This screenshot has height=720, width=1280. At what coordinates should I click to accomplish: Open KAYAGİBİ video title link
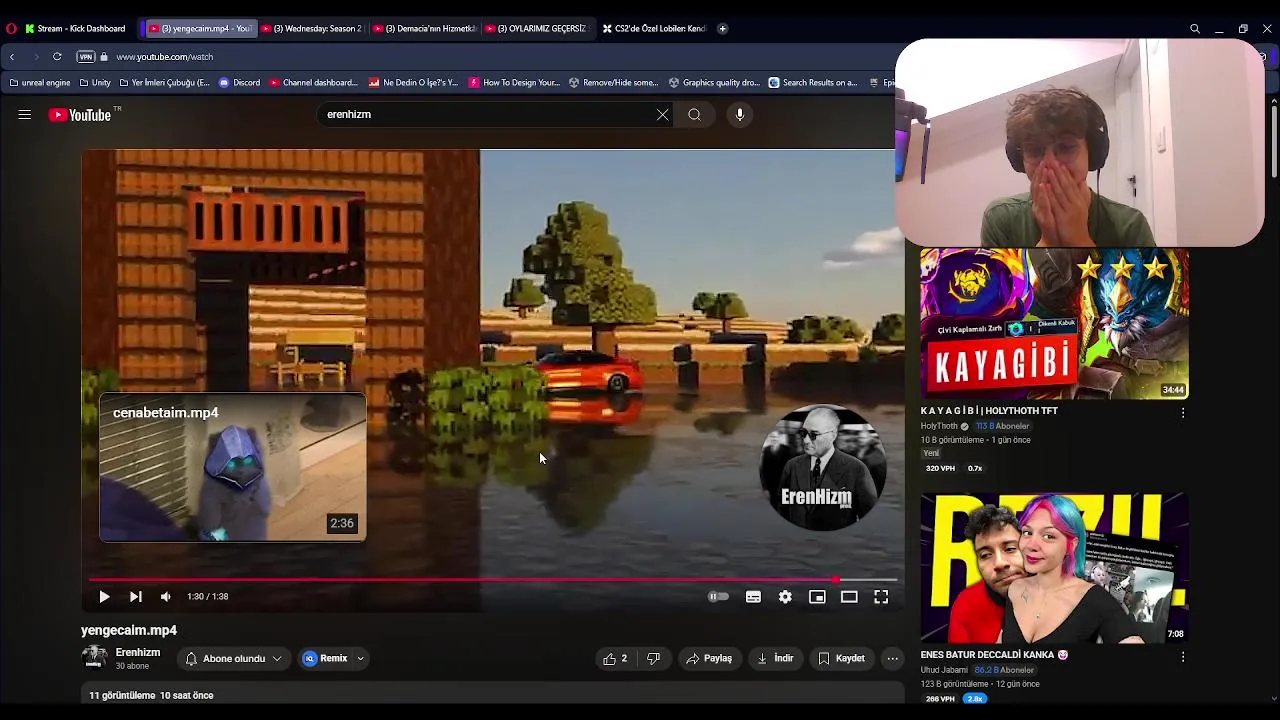pos(989,411)
